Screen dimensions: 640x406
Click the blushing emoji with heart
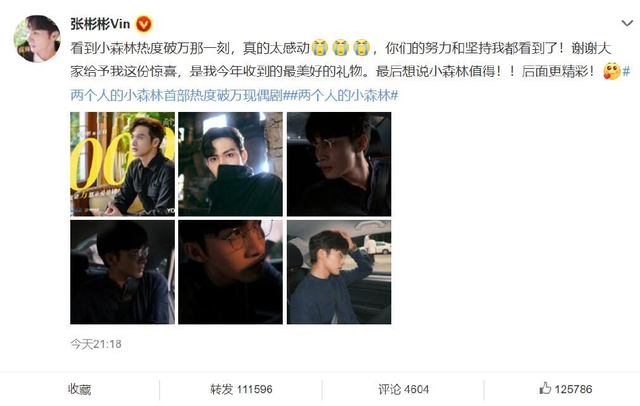tap(611, 71)
